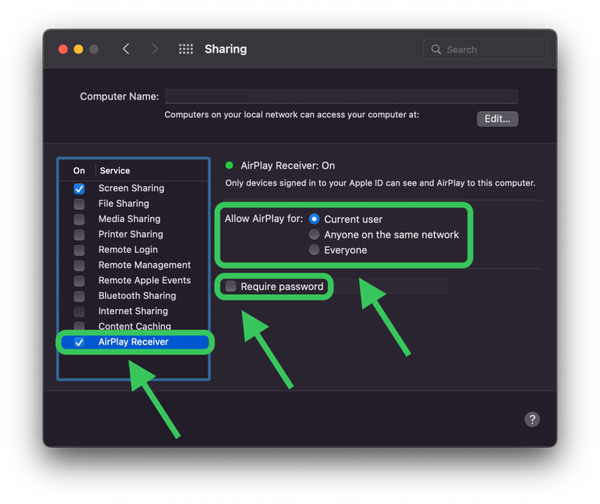Enable the File Sharing checkbox

[79, 204]
